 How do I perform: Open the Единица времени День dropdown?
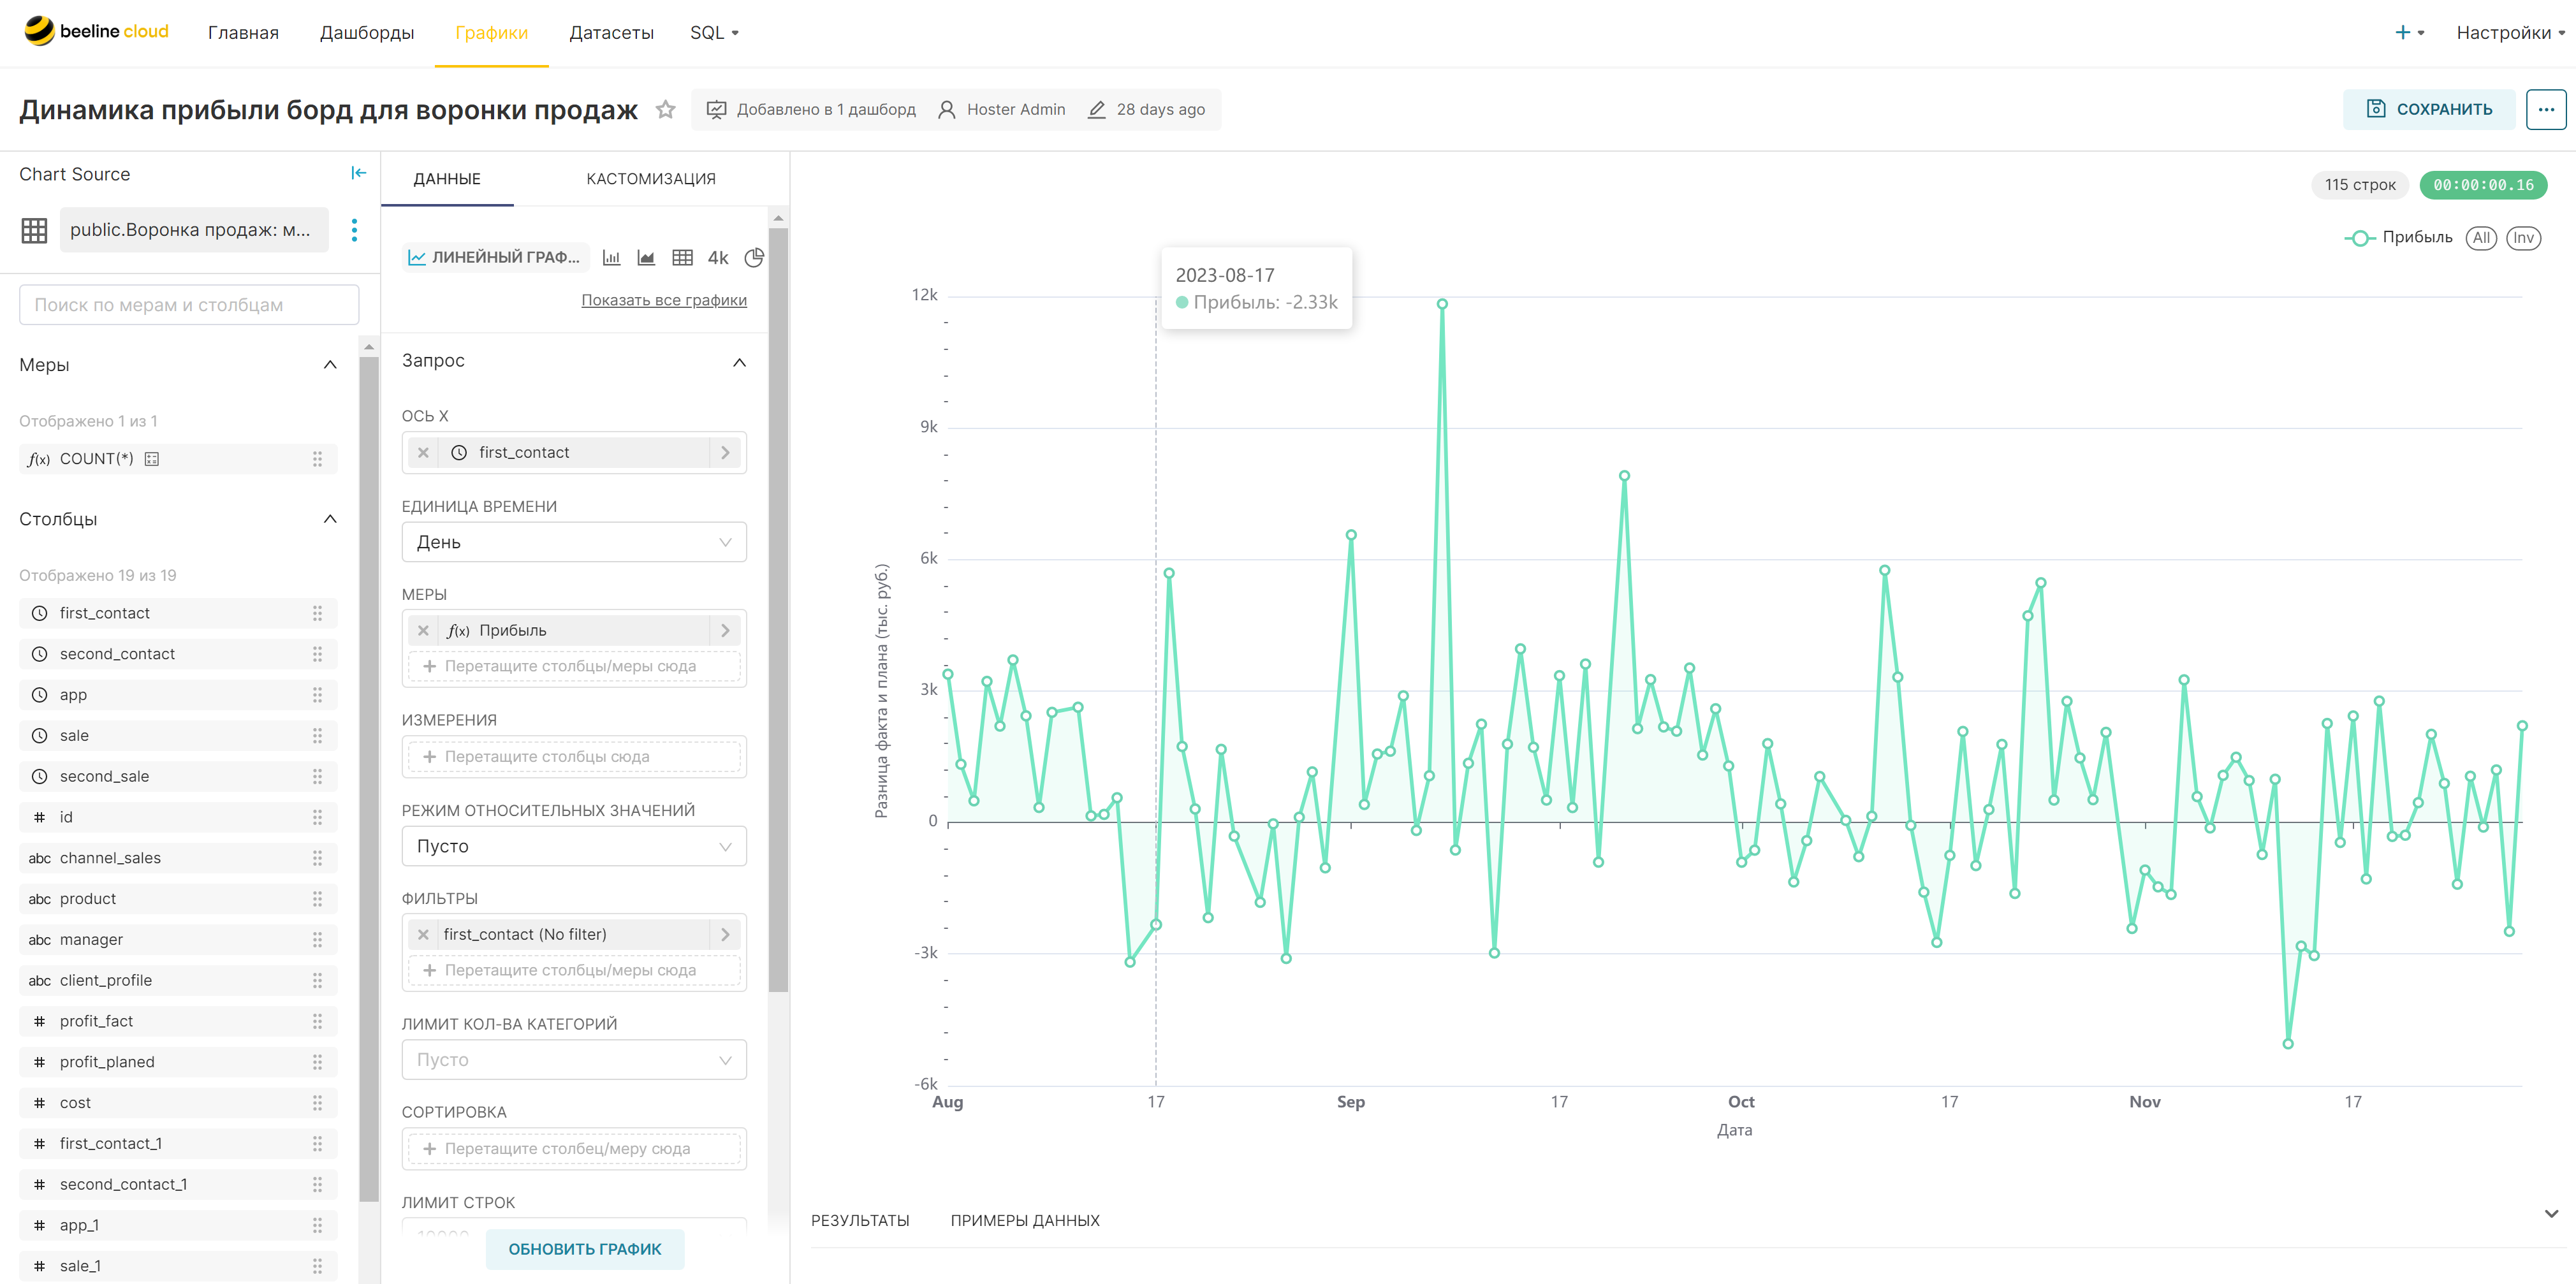pyautogui.click(x=574, y=542)
